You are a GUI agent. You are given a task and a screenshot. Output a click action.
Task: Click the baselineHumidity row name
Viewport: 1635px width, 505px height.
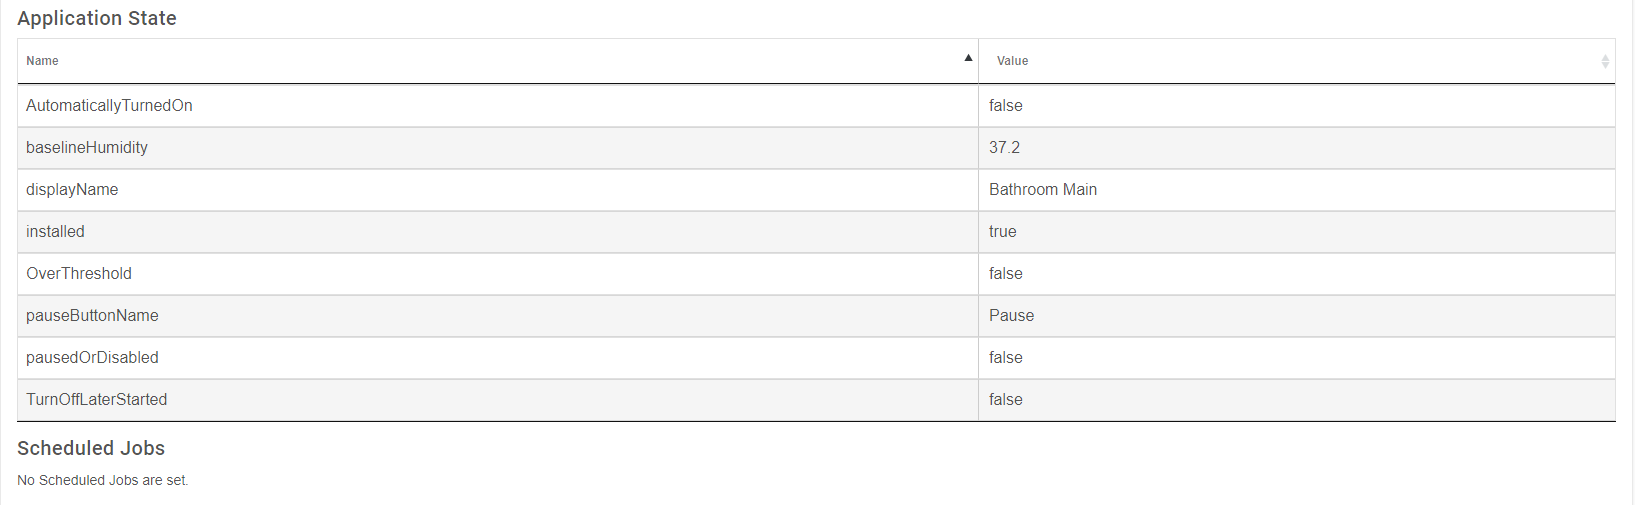(87, 148)
